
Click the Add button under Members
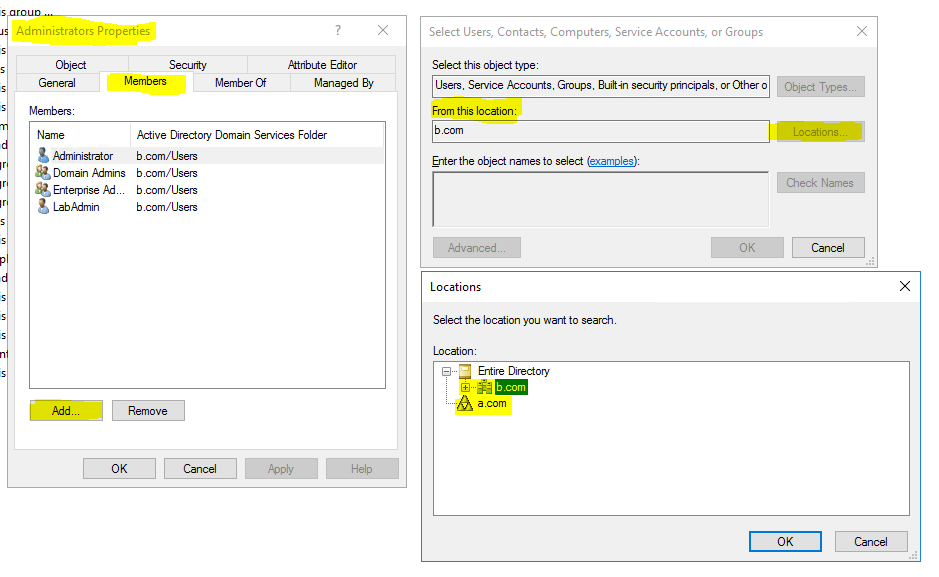[x=65, y=410]
